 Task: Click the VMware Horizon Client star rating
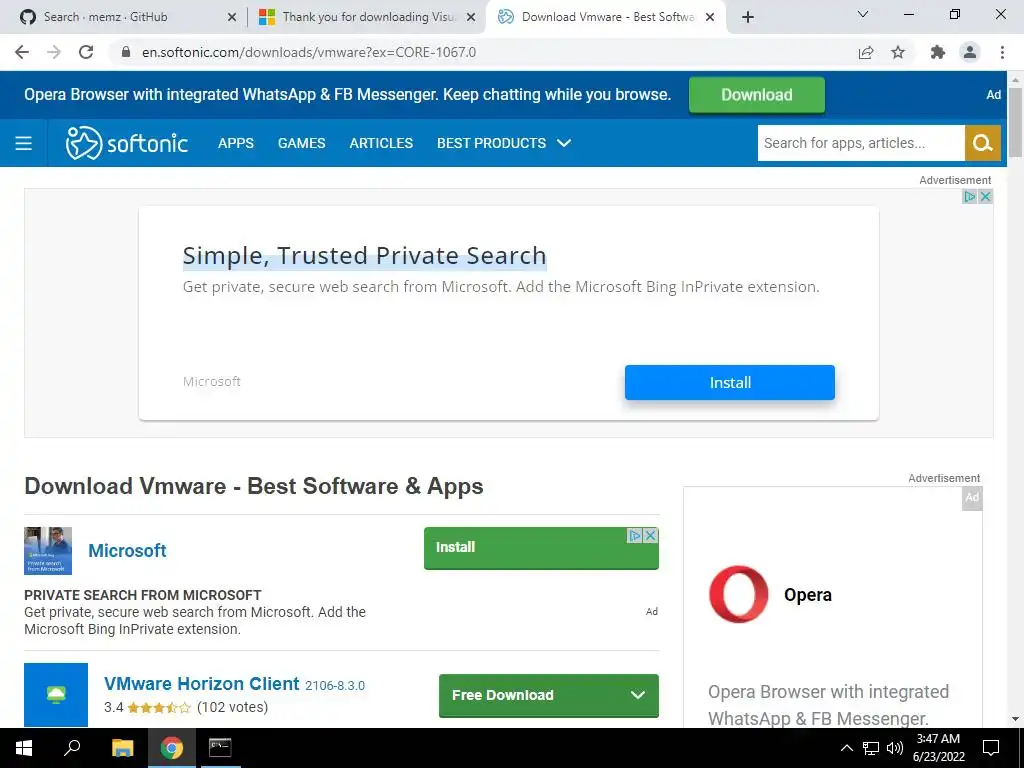tap(159, 707)
